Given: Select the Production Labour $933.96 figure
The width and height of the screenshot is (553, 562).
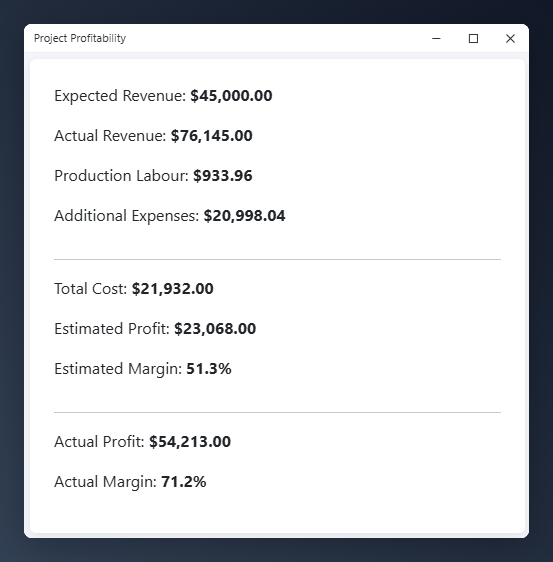Looking at the screenshot, I should point(223,176).
